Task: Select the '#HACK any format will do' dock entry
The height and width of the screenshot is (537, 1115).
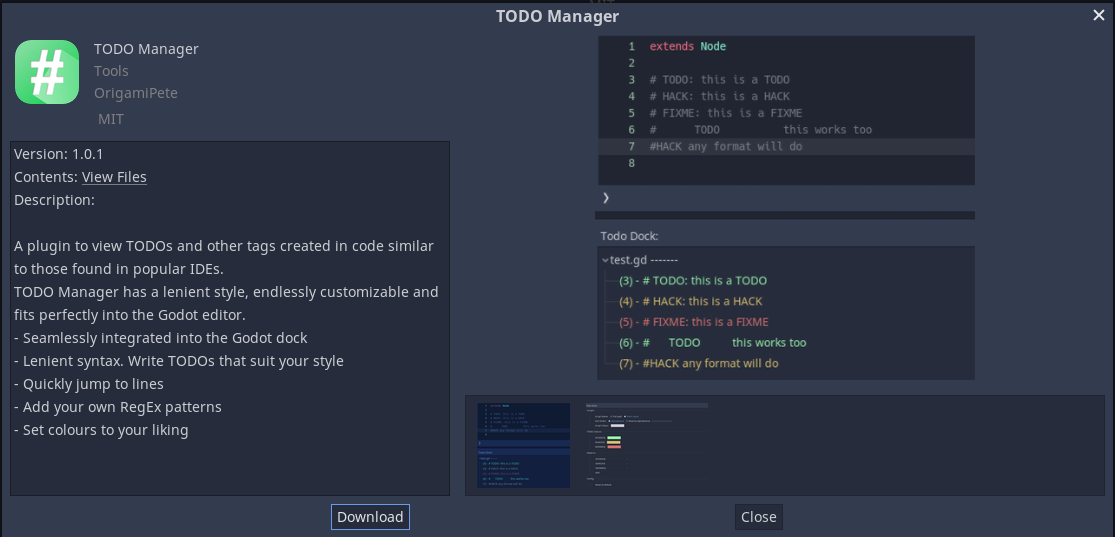Action: 698,363
